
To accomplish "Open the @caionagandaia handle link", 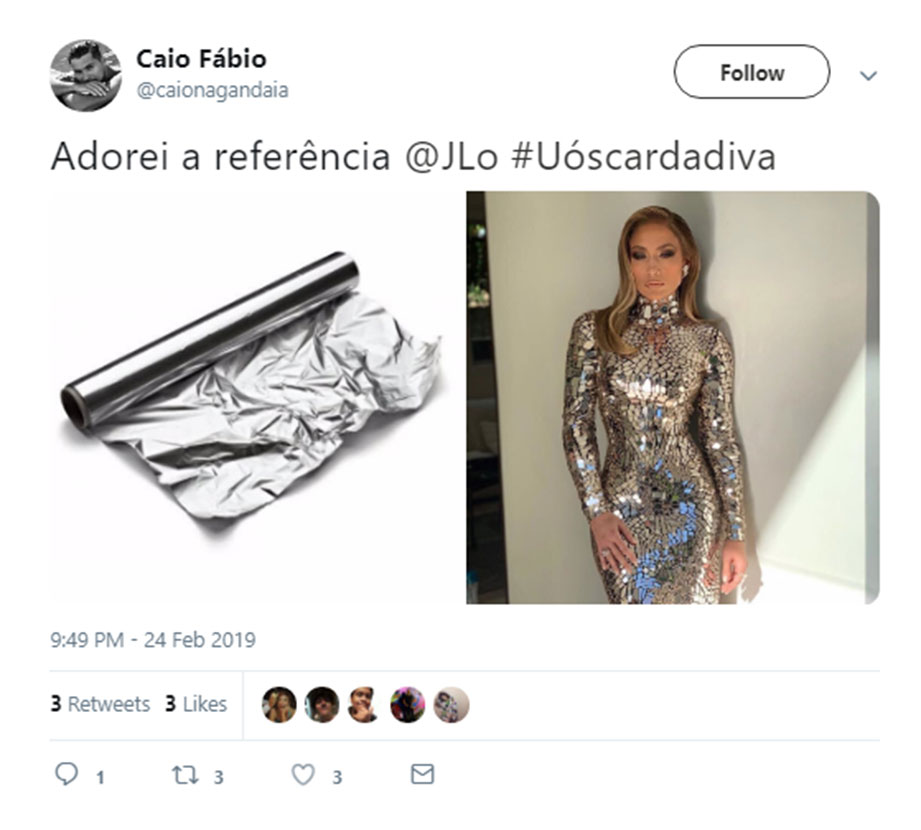I will [213, 90].
